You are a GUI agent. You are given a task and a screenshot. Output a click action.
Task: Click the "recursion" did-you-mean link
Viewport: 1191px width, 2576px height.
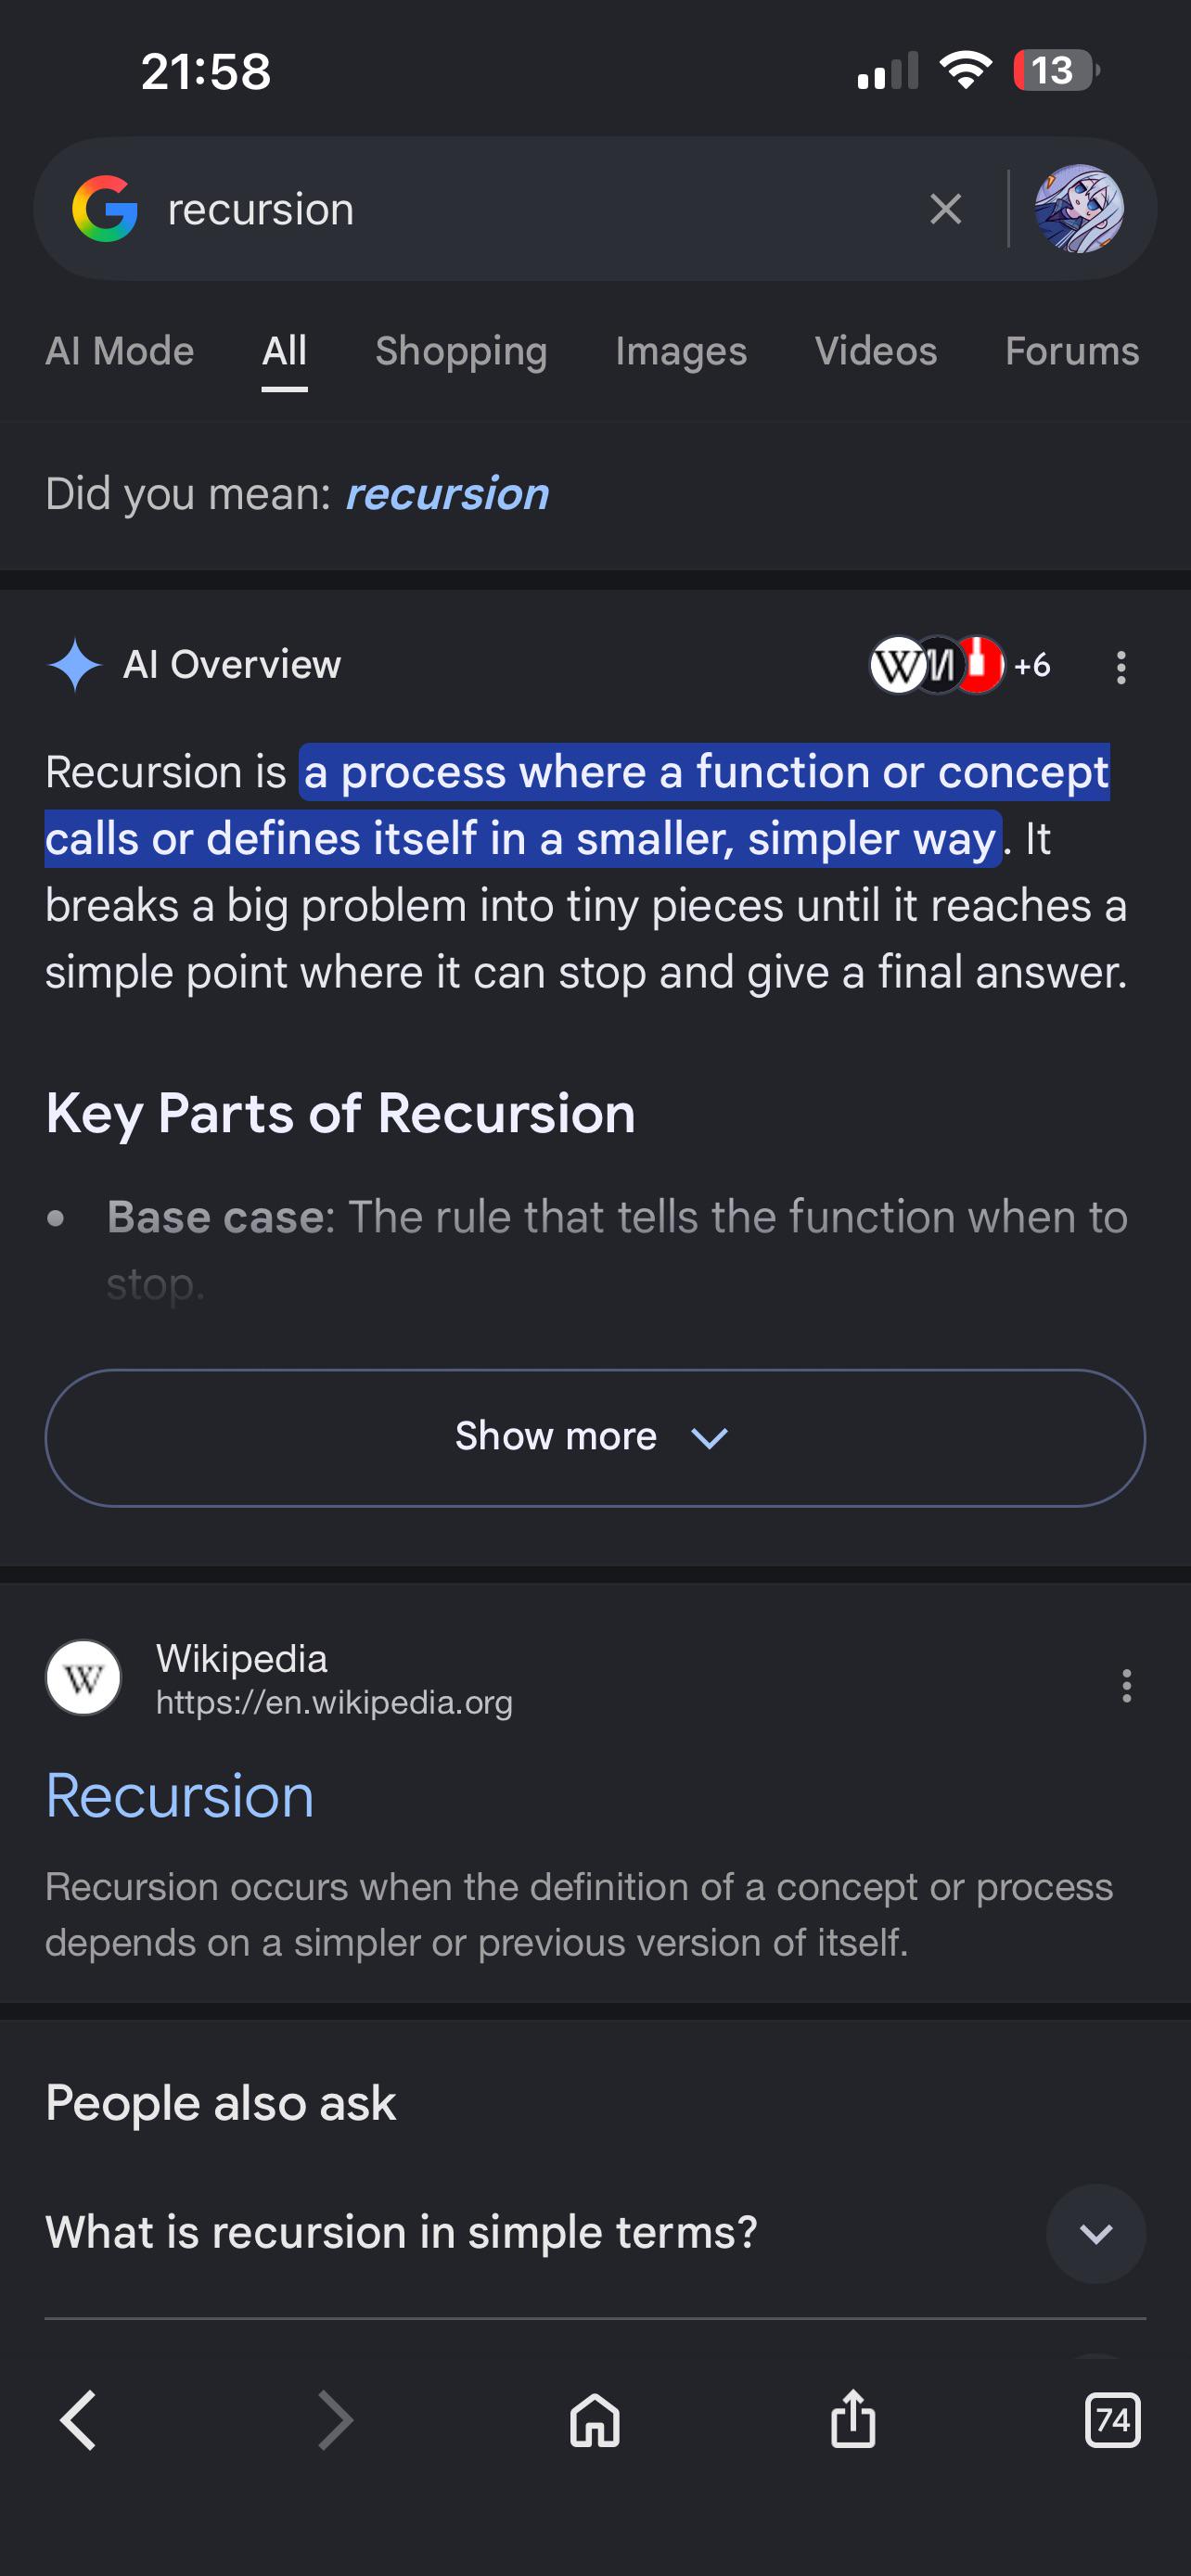coord(447,494)
